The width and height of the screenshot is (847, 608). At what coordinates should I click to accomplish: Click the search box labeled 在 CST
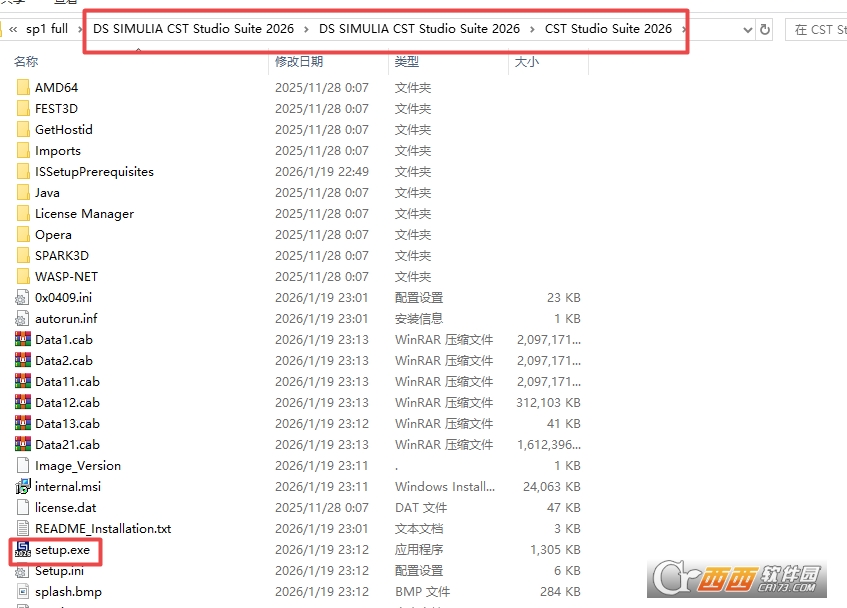point(817,30)
